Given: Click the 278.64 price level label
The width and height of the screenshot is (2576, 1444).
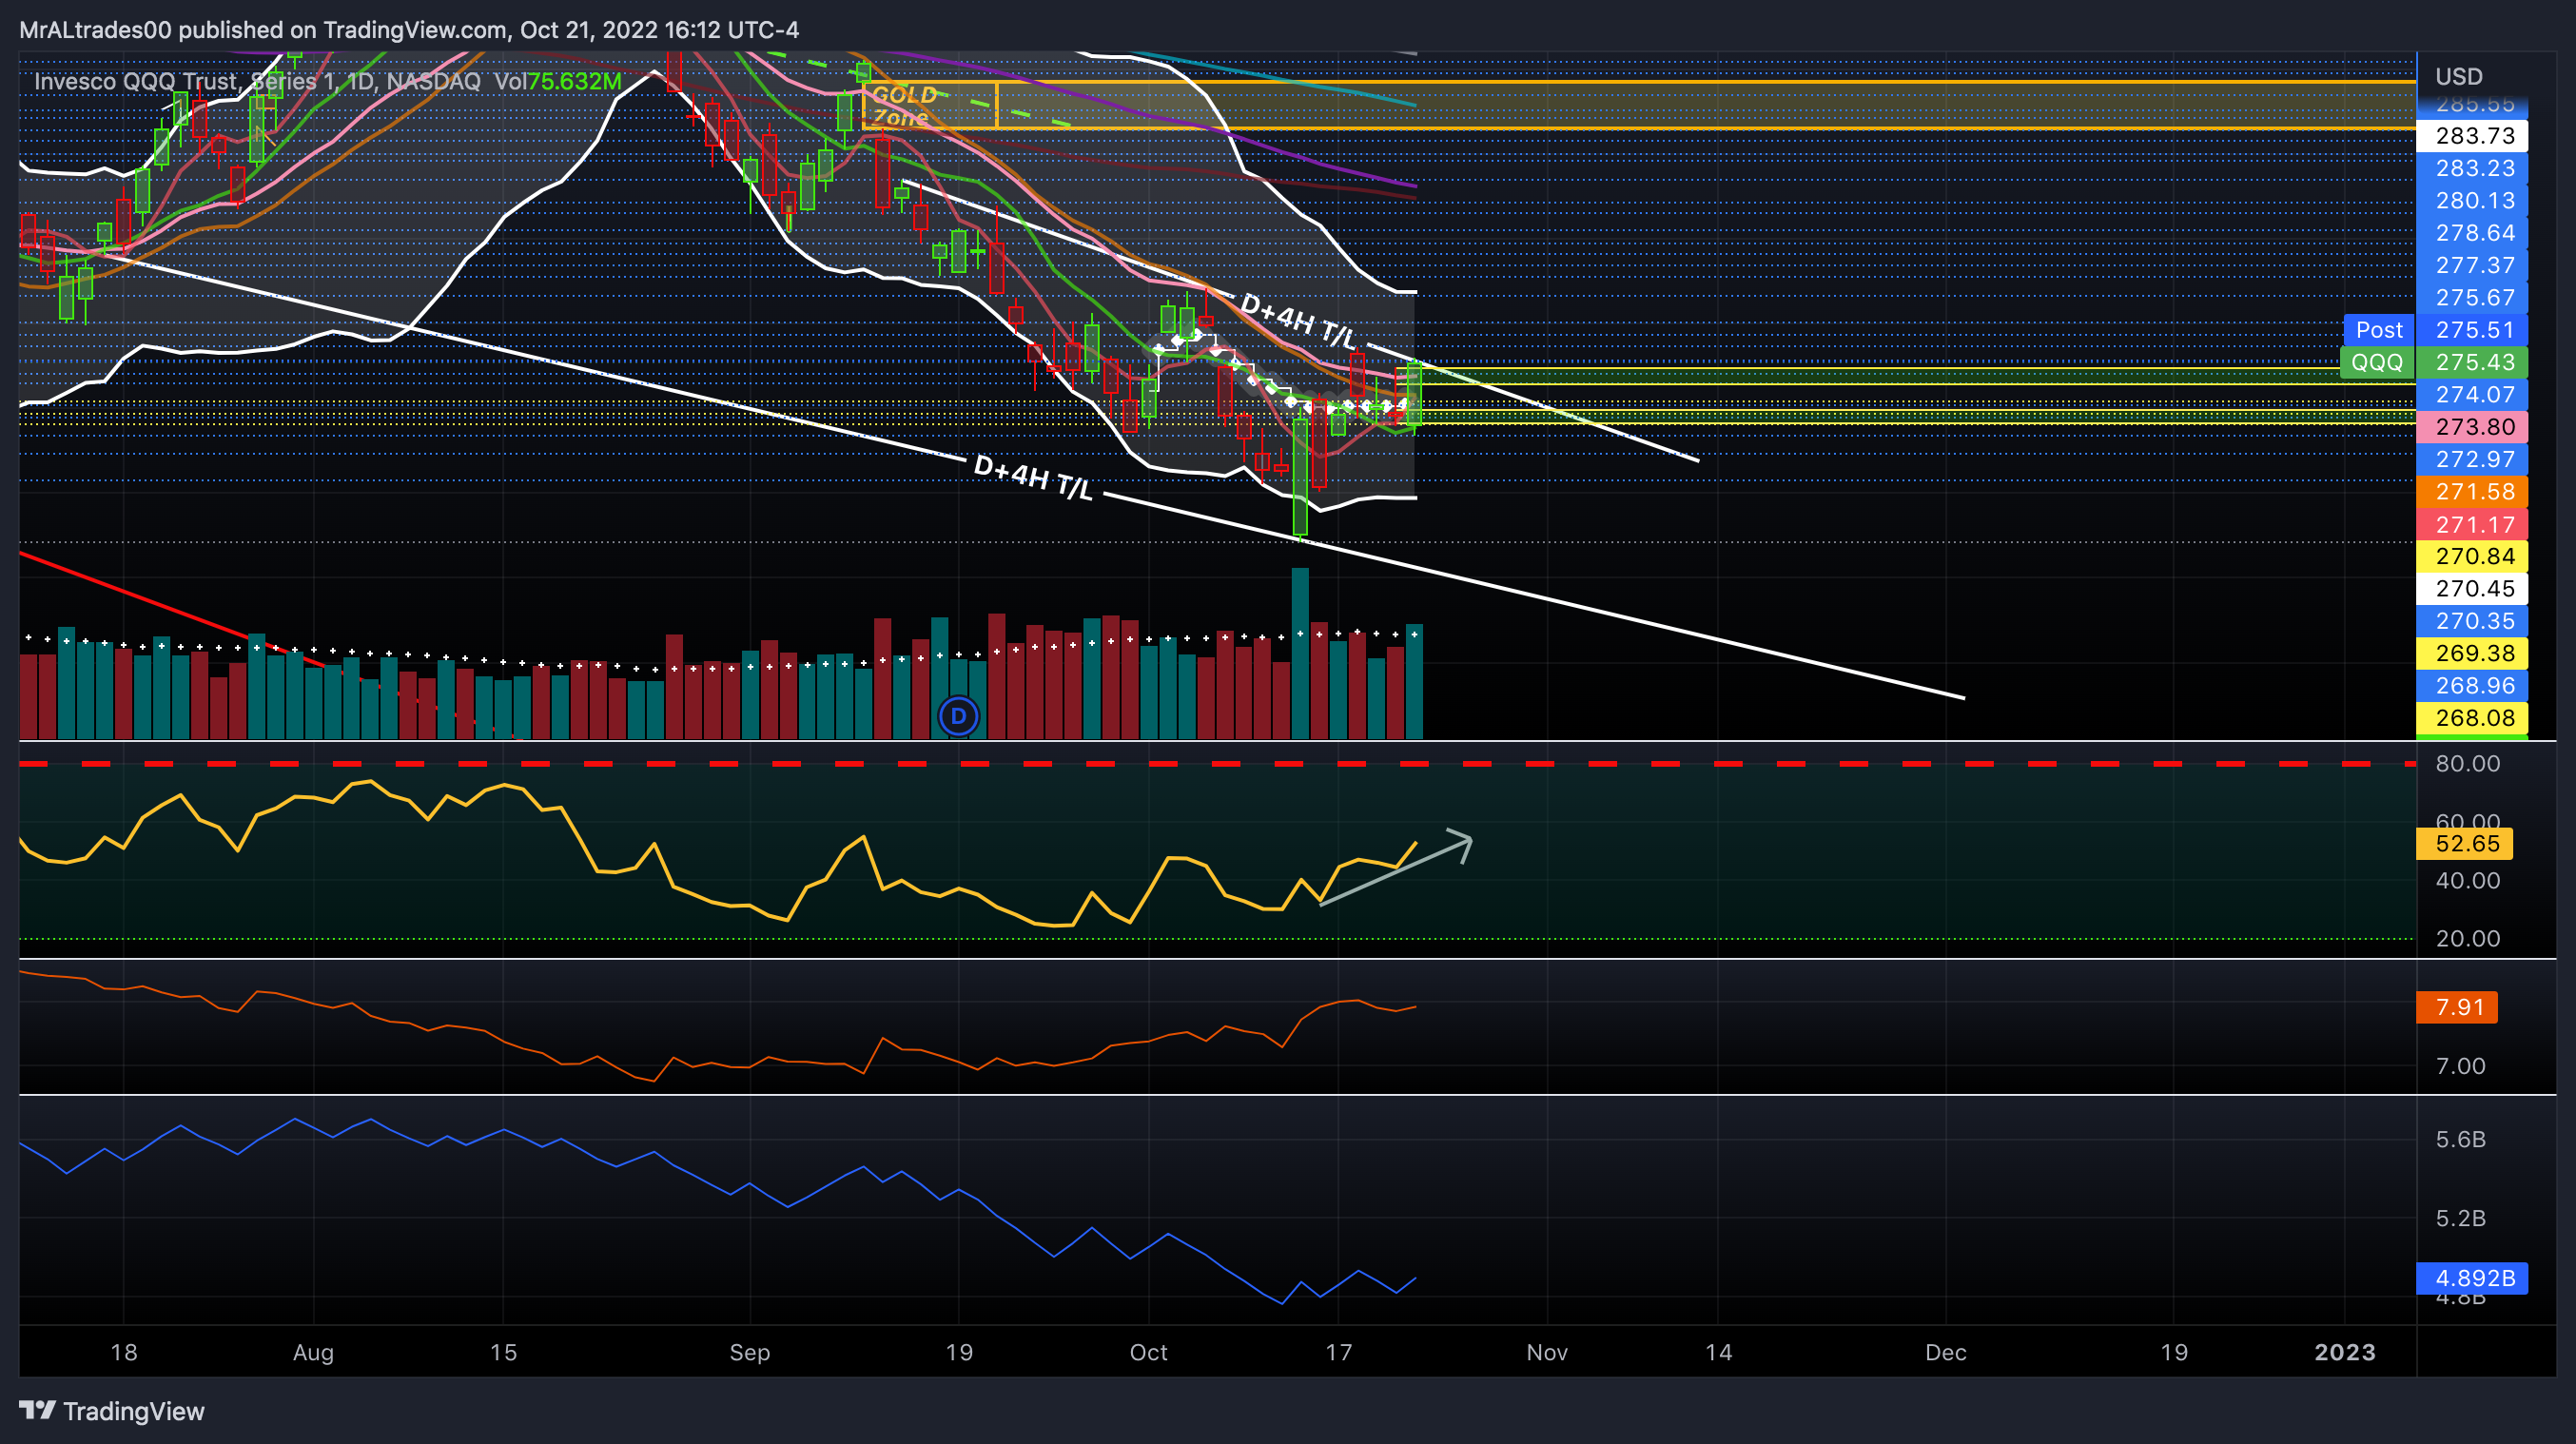Looking at the screenshot, I should tap(2472, 233).
